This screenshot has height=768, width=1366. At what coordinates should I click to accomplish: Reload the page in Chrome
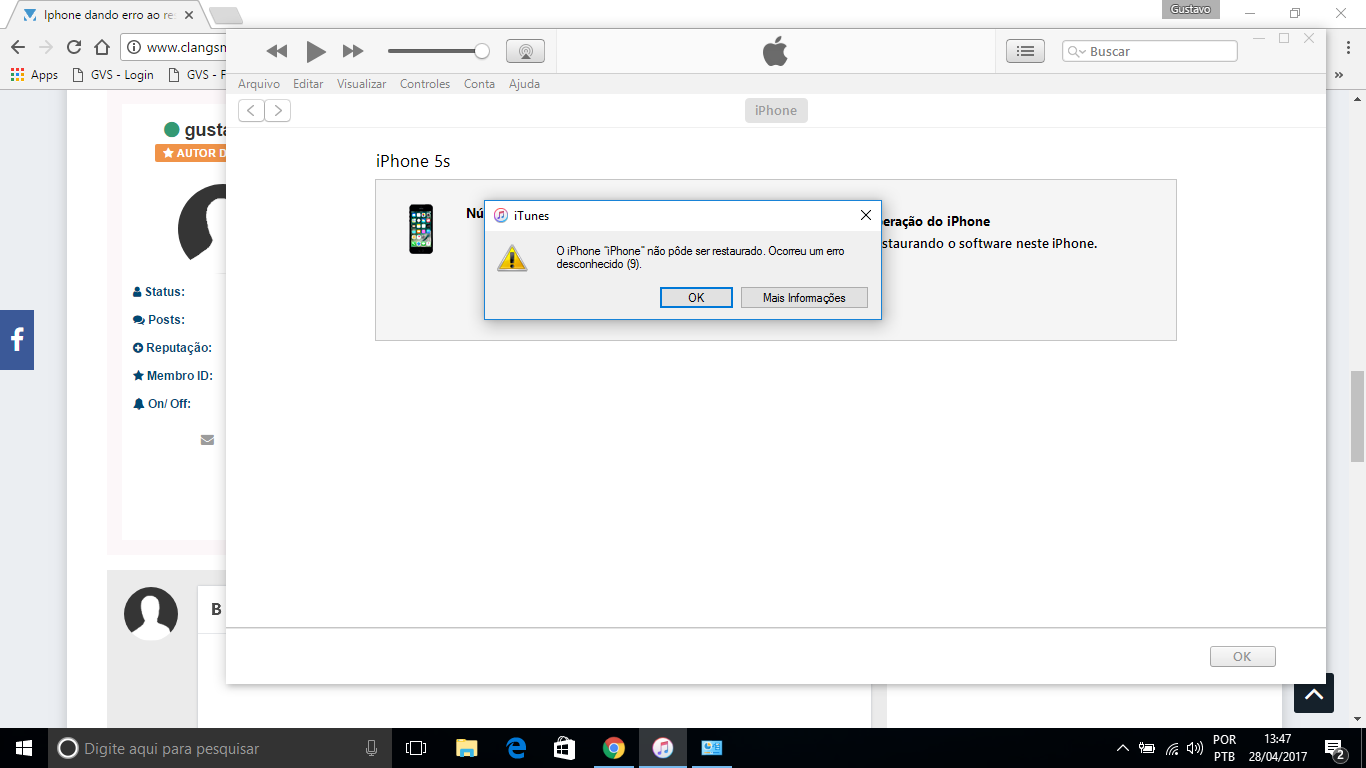click(x=74, y=47)
